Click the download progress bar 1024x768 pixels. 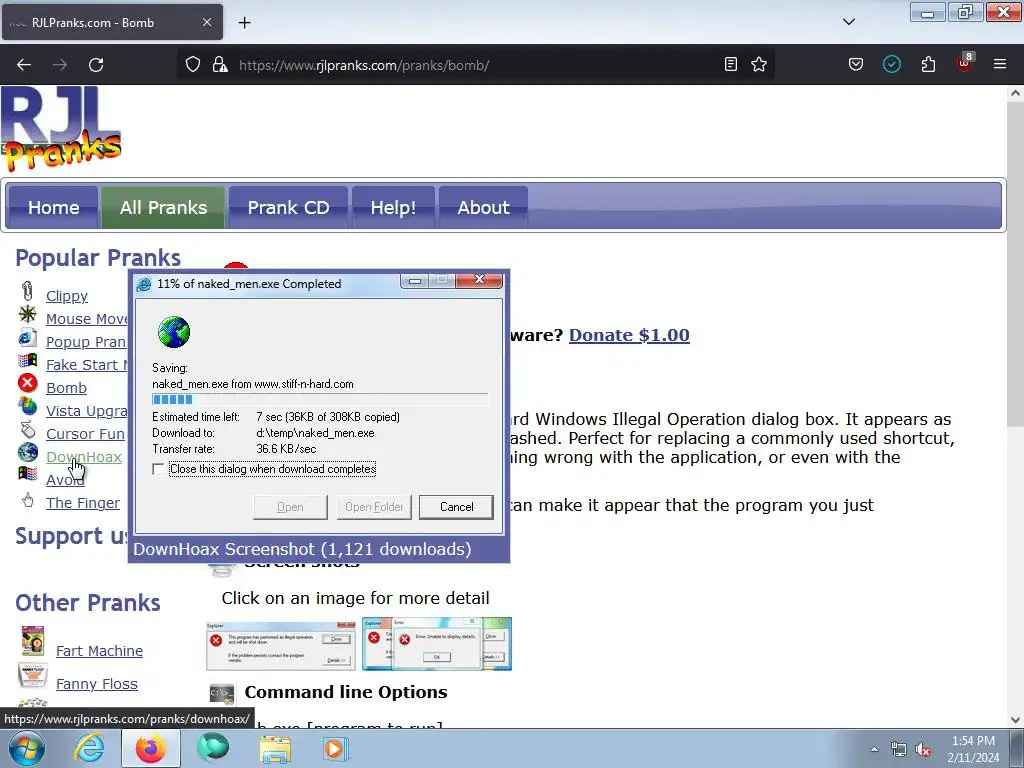click(x=319, y=399)
